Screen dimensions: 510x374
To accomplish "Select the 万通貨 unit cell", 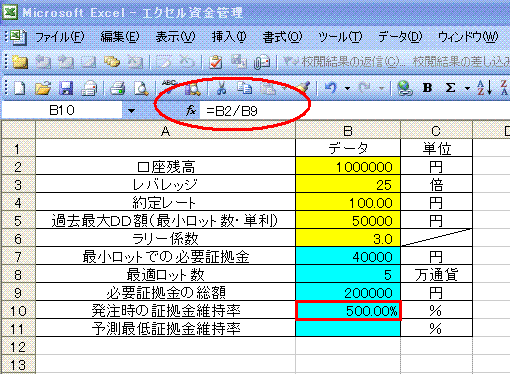I will click(x=436, y=274).
